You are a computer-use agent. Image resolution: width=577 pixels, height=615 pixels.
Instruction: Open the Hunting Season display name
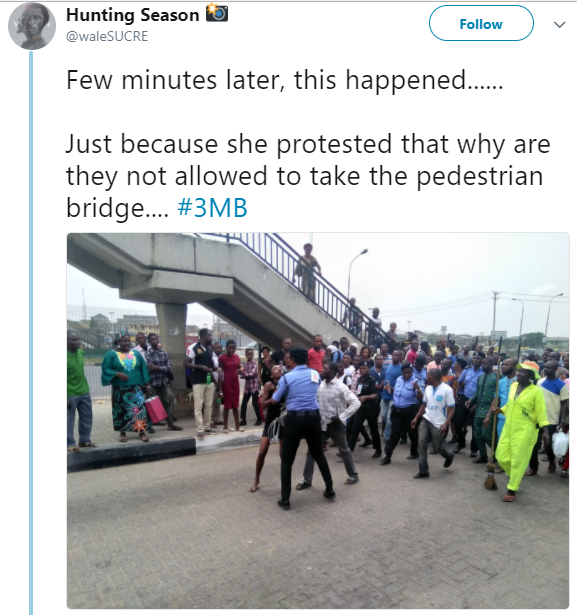(133, 15)
